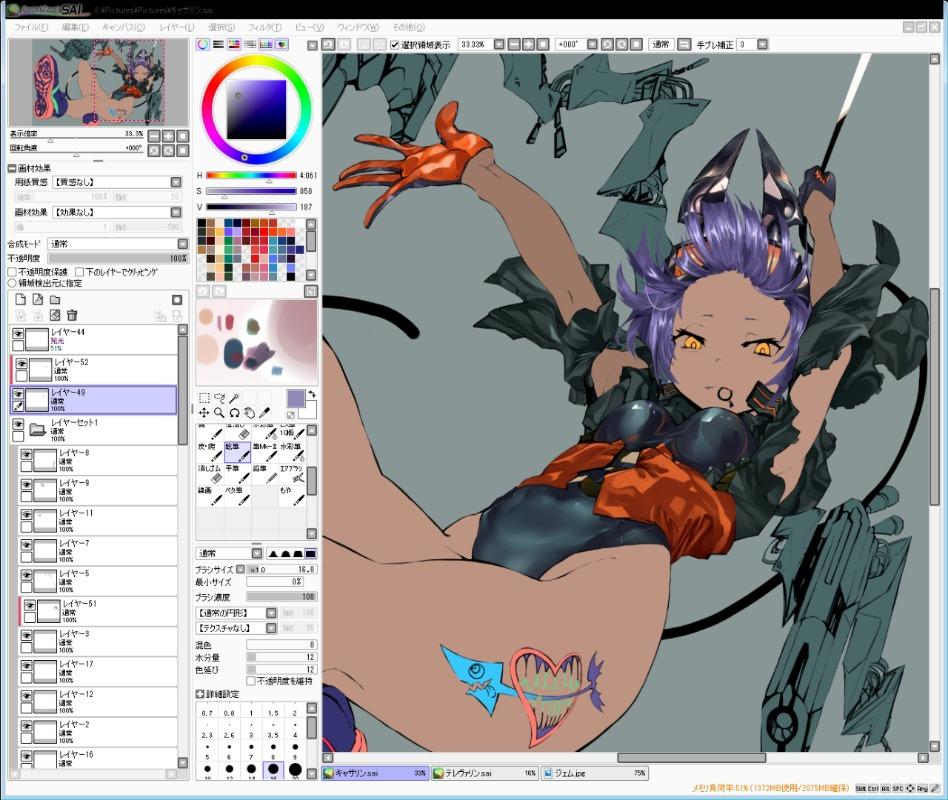Screen dimensions: 948x800
Task: Click the 通常 button in the top toolbar
Action: pos(661,44)
